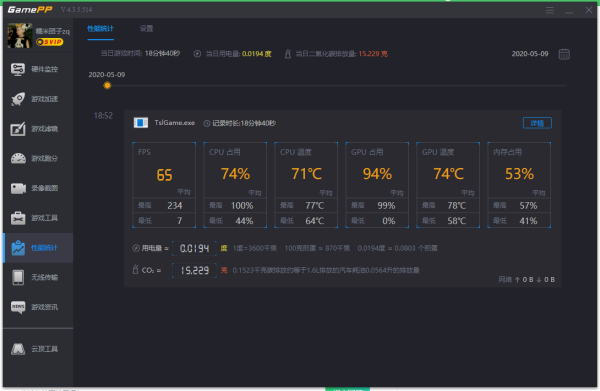Click the SVIP badge
This screenshot has height=391, width=600.
point(50,42)
